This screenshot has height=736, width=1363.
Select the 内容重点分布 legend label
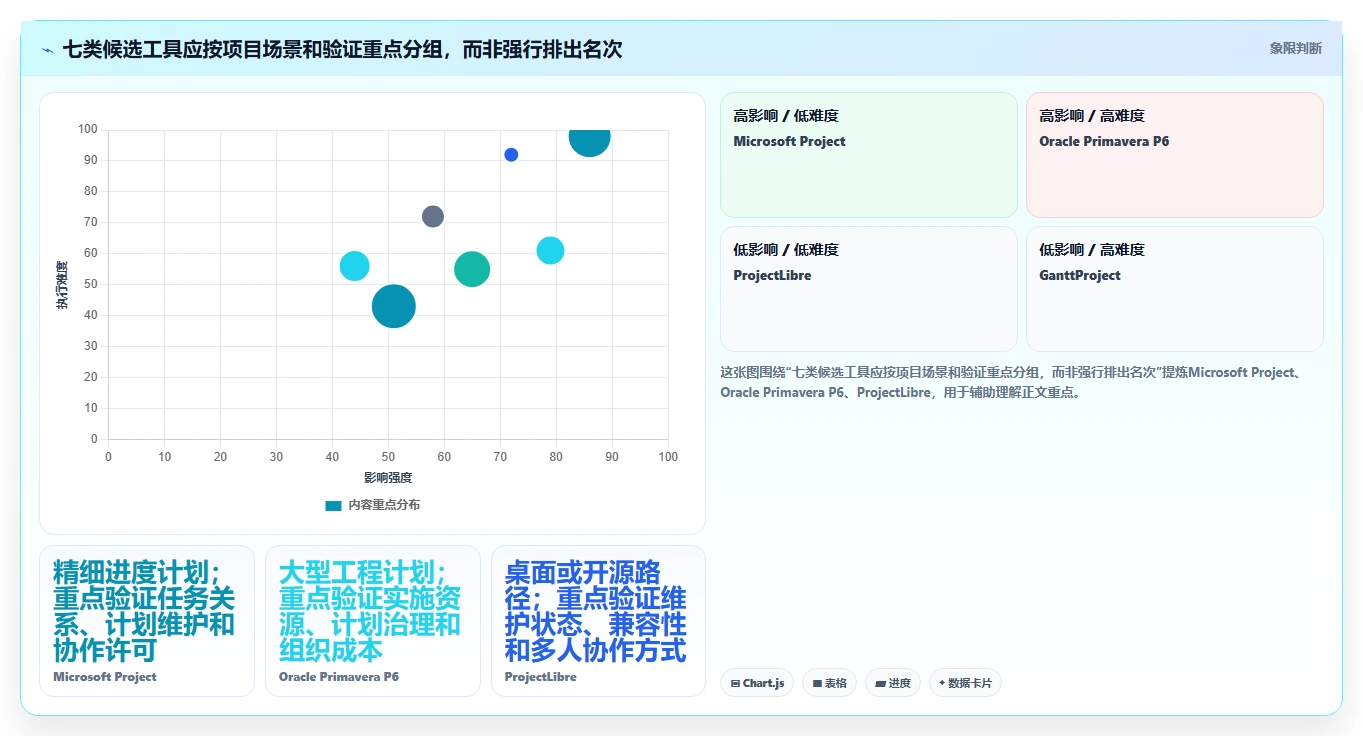[x=384, y=505]
